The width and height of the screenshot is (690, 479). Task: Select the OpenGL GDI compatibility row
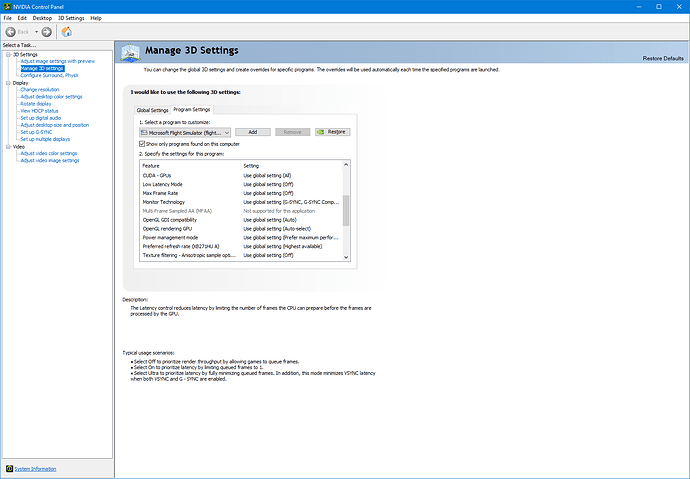point(241,219)
